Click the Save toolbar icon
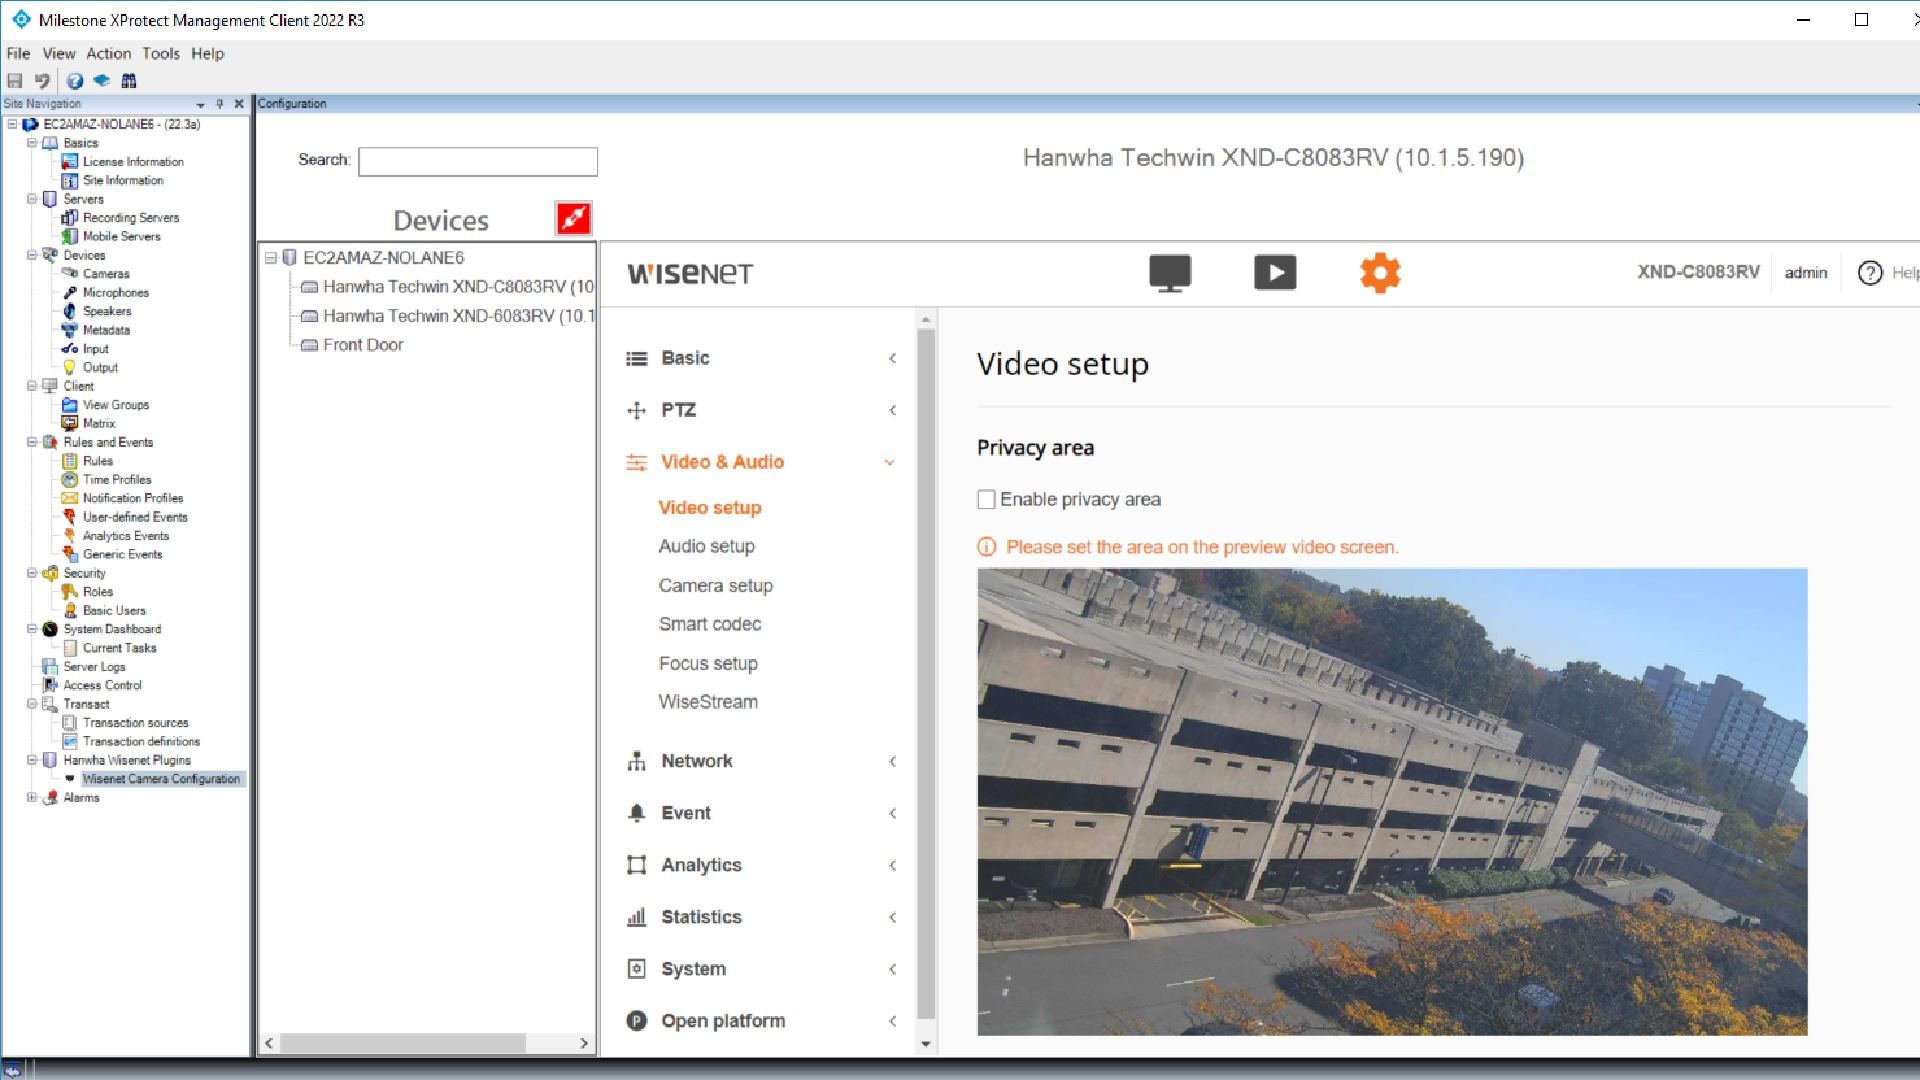Image resolution: width=1920 pixels, height=1080 pixels. pyautogui.click(x=15, y=81)
